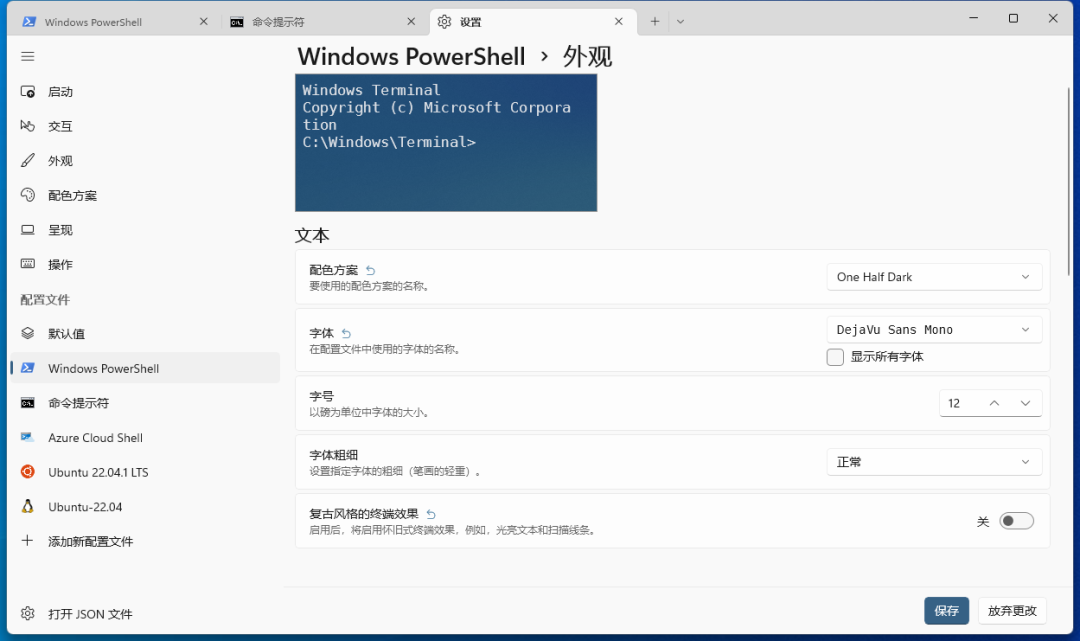Close the 设置 tab

[x=619, y=21]
